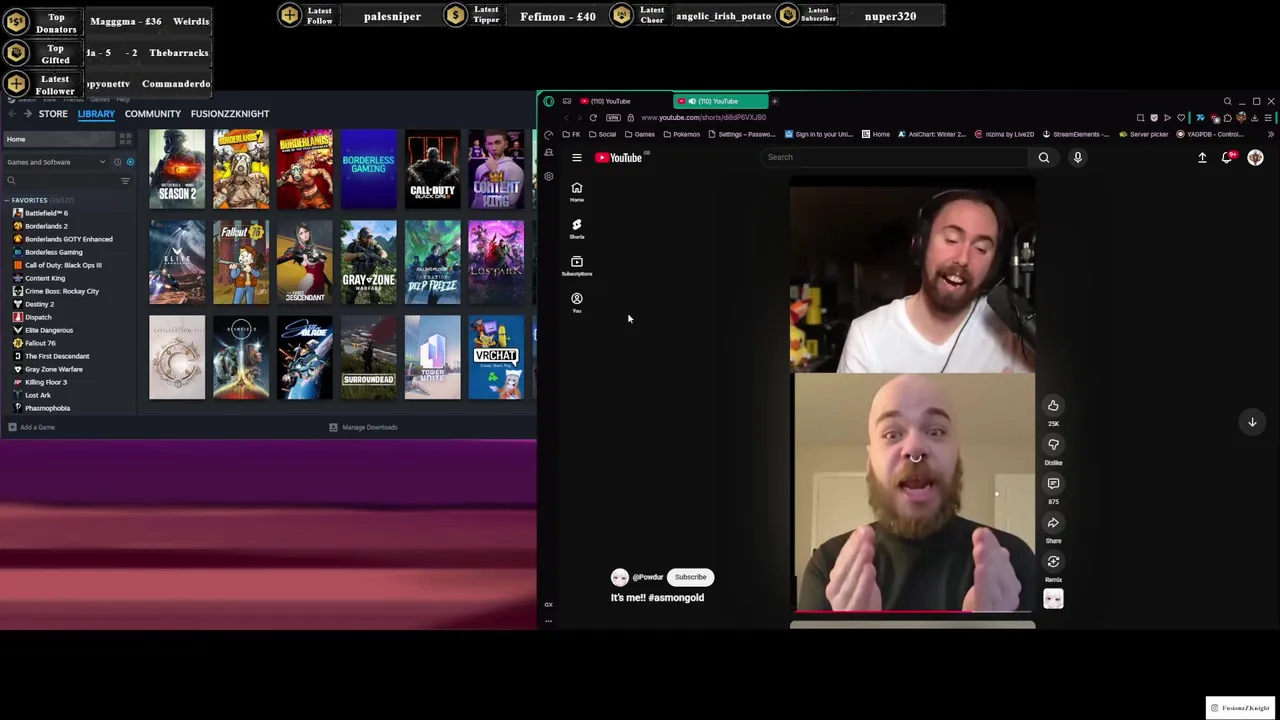The height and width of the screenshot is (720, 1280).
Task: Switch Steam library to grid collections view
Action: pyautogui.click(x=125, y=139)
